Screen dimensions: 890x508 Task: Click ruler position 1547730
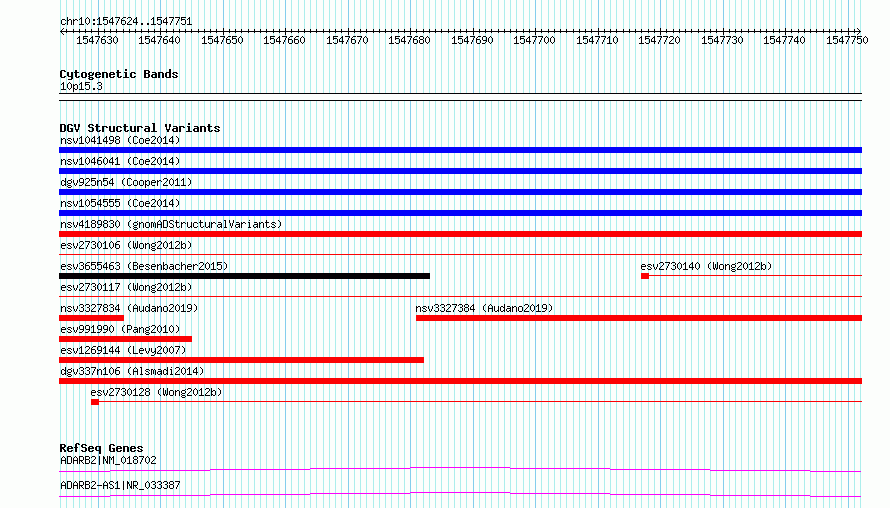(x=721, y=40)
